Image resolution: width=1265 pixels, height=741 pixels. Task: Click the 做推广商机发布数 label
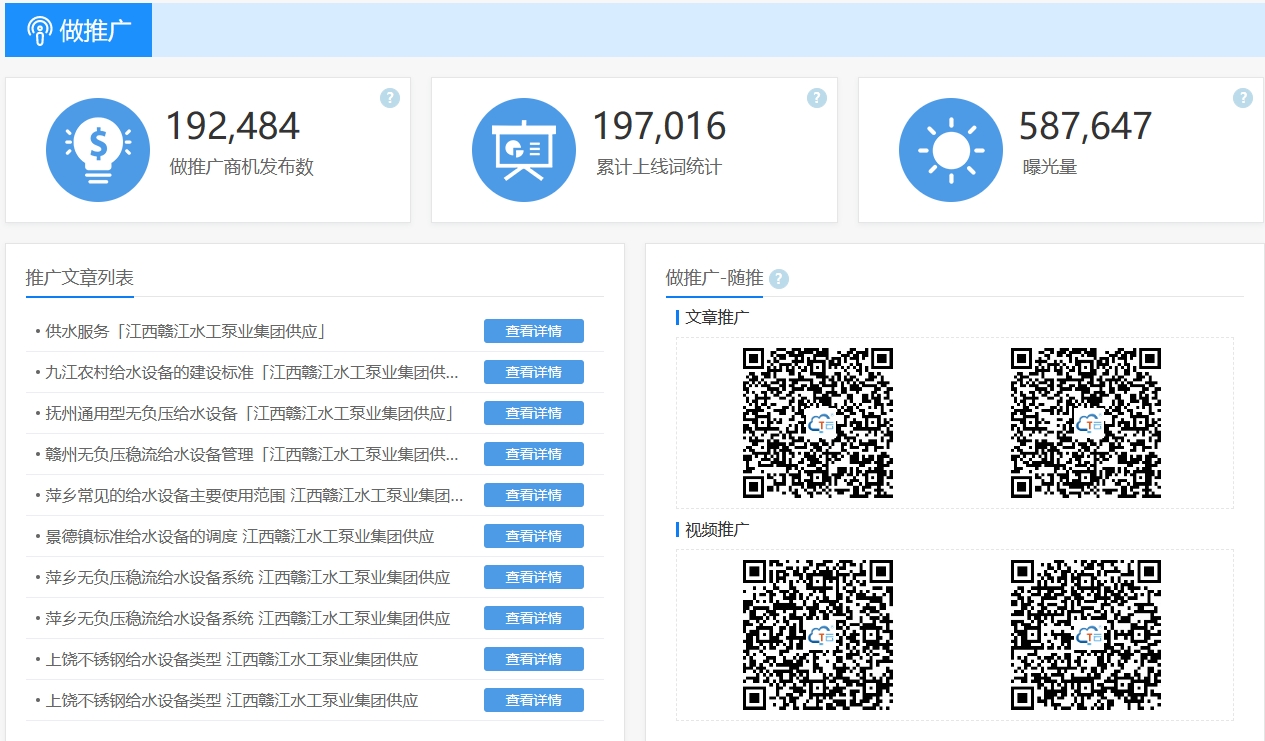coord(242,167)
